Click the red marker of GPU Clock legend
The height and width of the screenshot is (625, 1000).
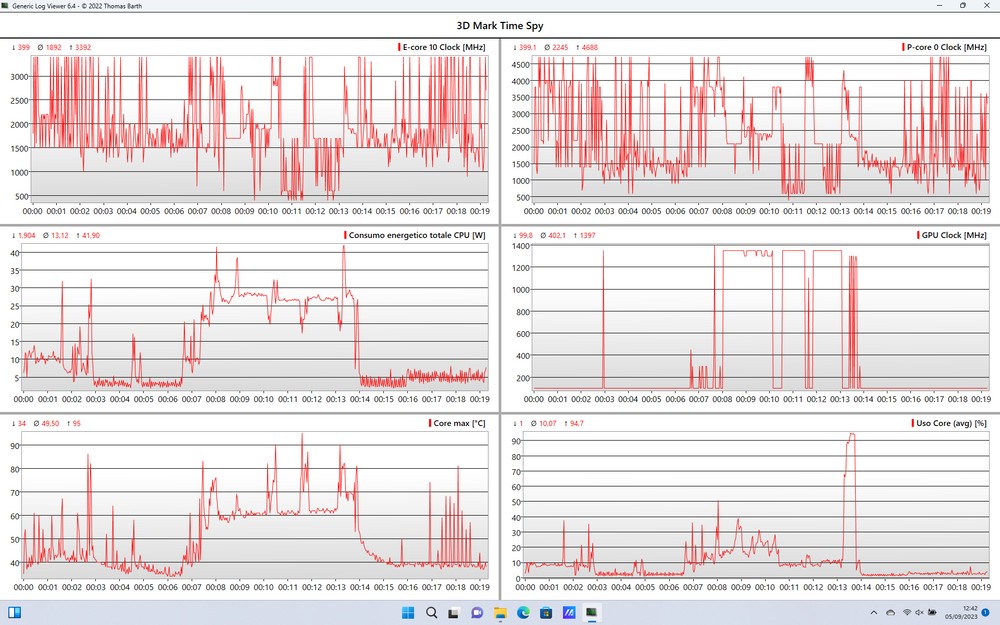[x=918, y=235]
